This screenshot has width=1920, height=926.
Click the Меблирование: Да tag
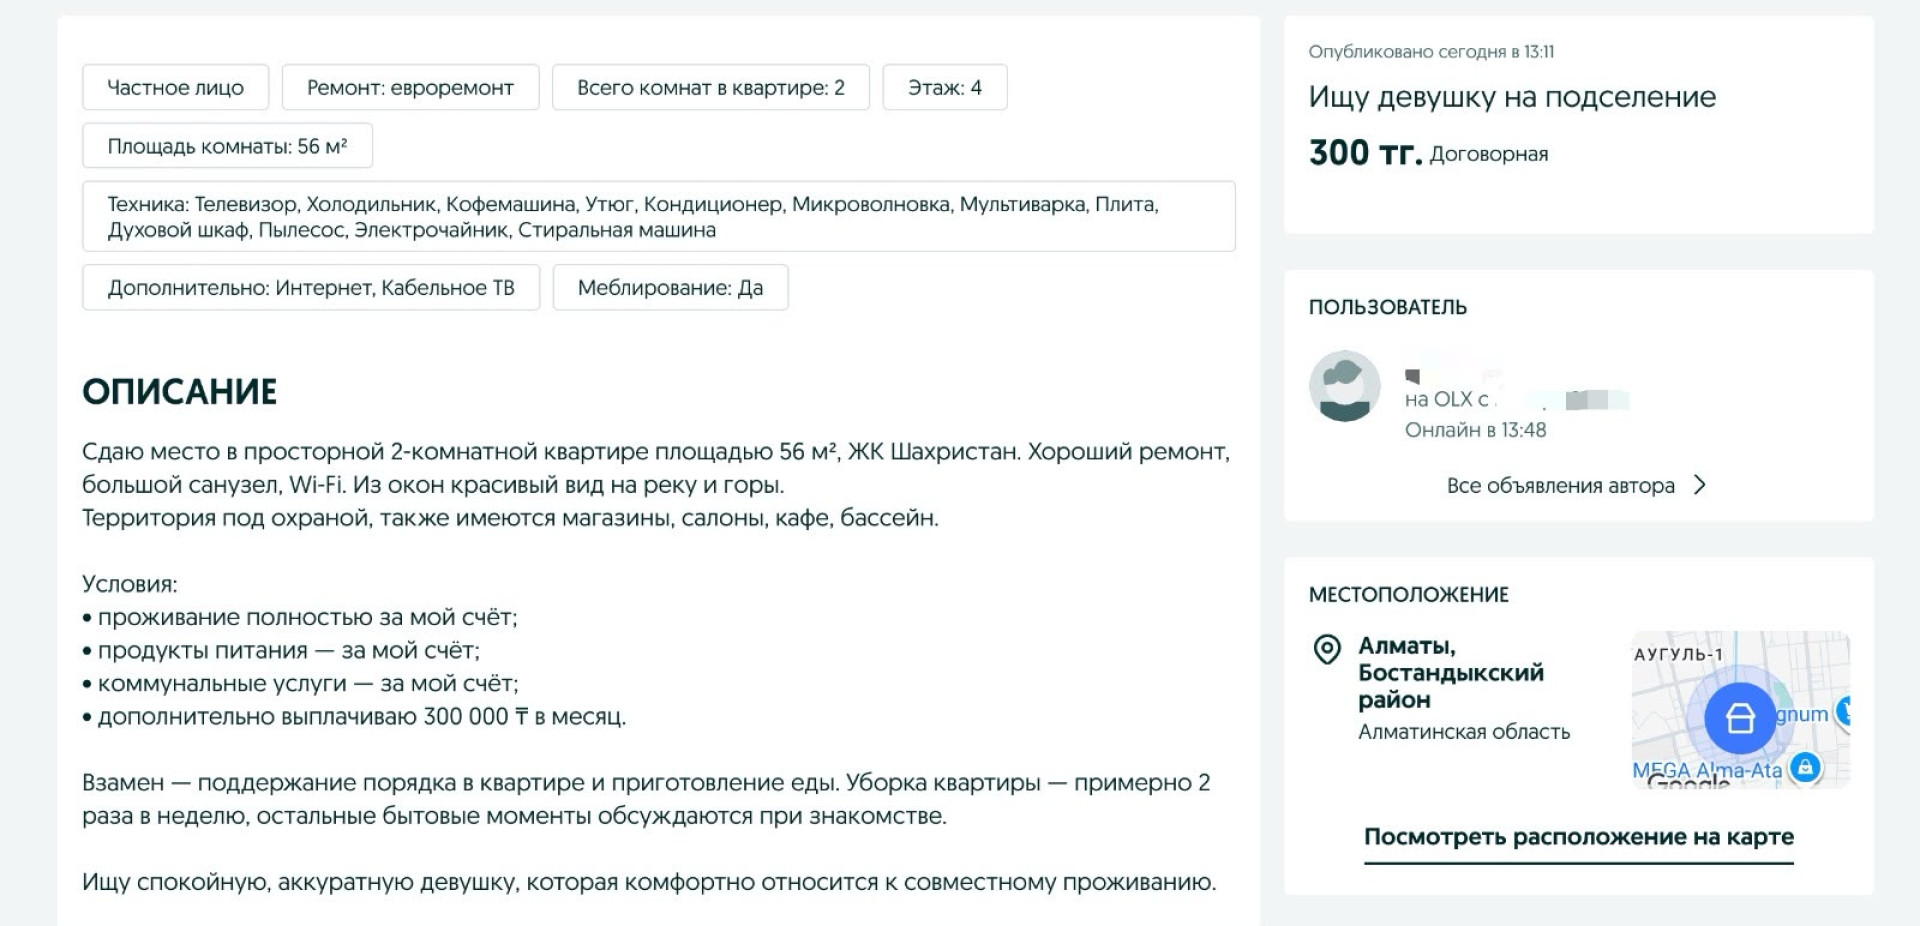pyautogui.click(x=670, y=287)
